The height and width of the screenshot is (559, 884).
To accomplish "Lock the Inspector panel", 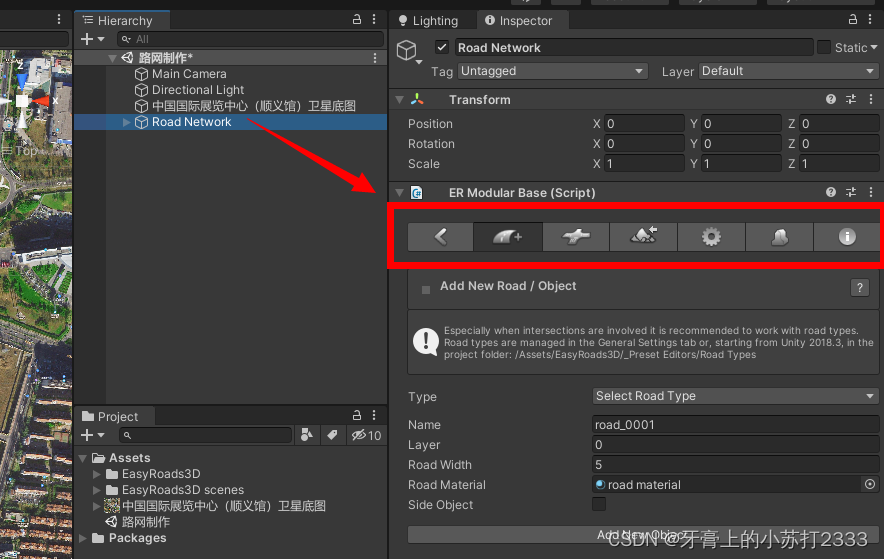I will click(x=853, y=20).
